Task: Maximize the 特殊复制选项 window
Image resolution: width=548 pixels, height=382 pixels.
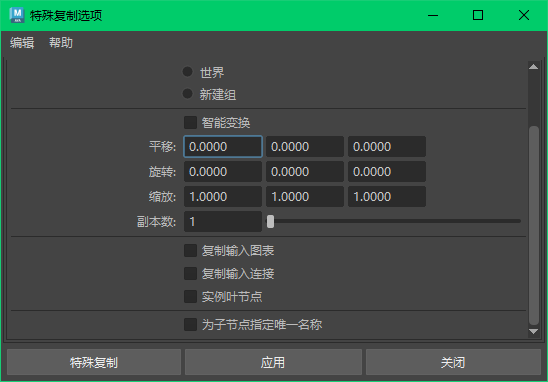Action: tap(478, 15)
